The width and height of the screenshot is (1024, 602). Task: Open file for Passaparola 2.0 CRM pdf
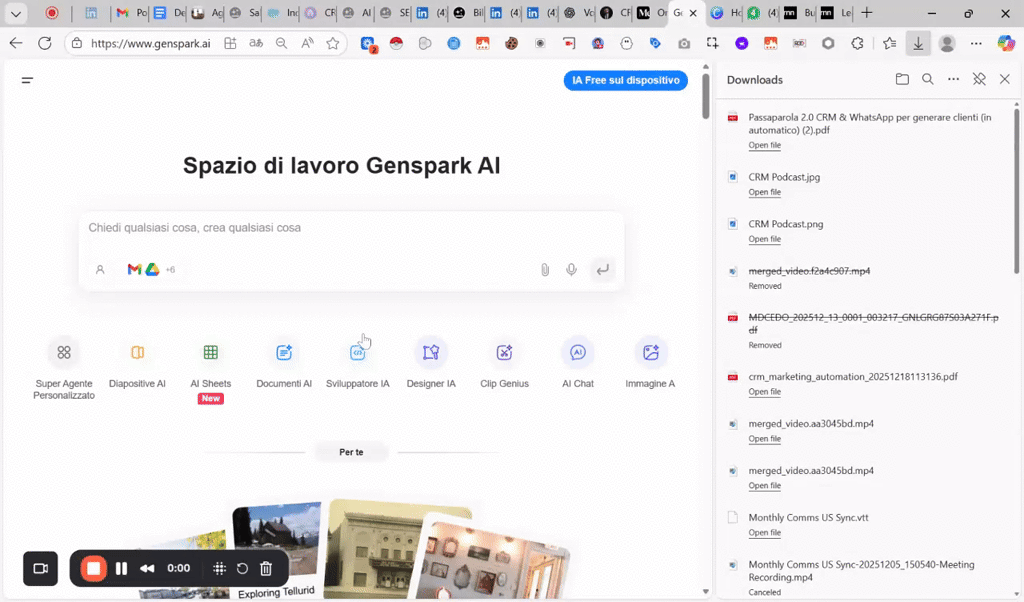(x=765, y=145)
